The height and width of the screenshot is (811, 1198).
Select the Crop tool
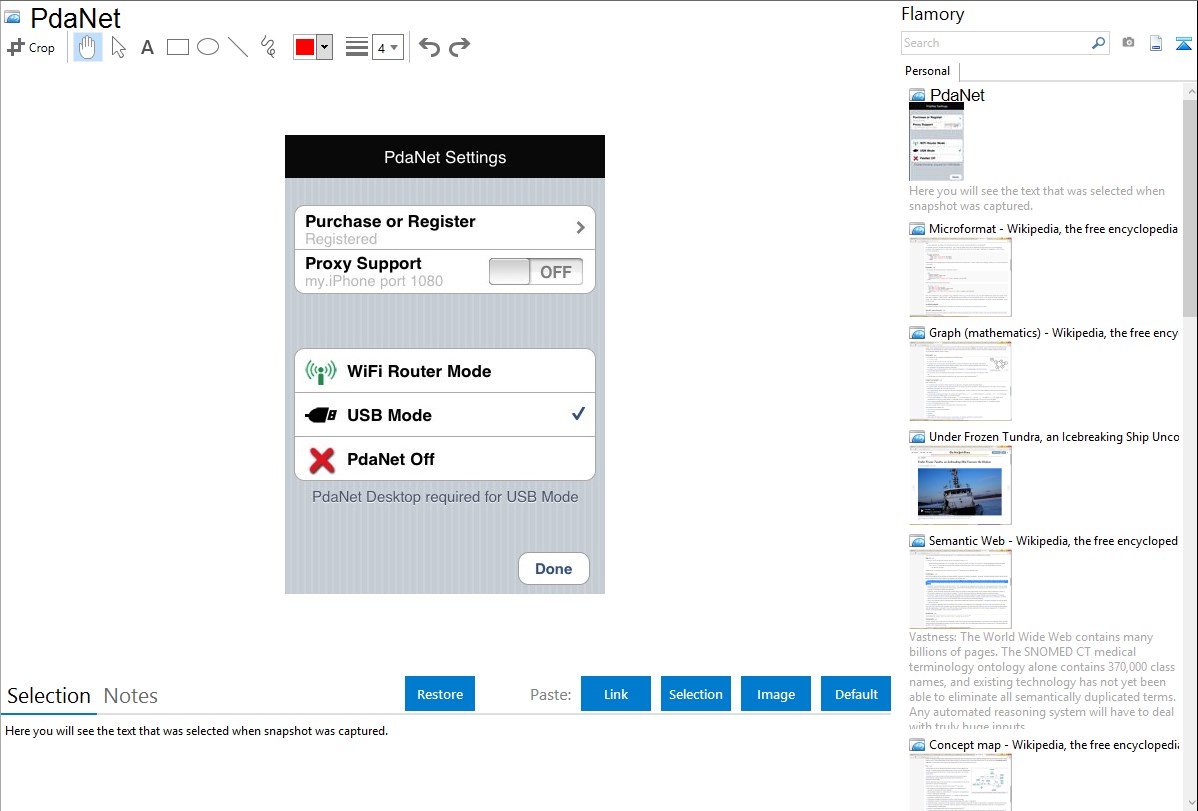tap(31, 47)
